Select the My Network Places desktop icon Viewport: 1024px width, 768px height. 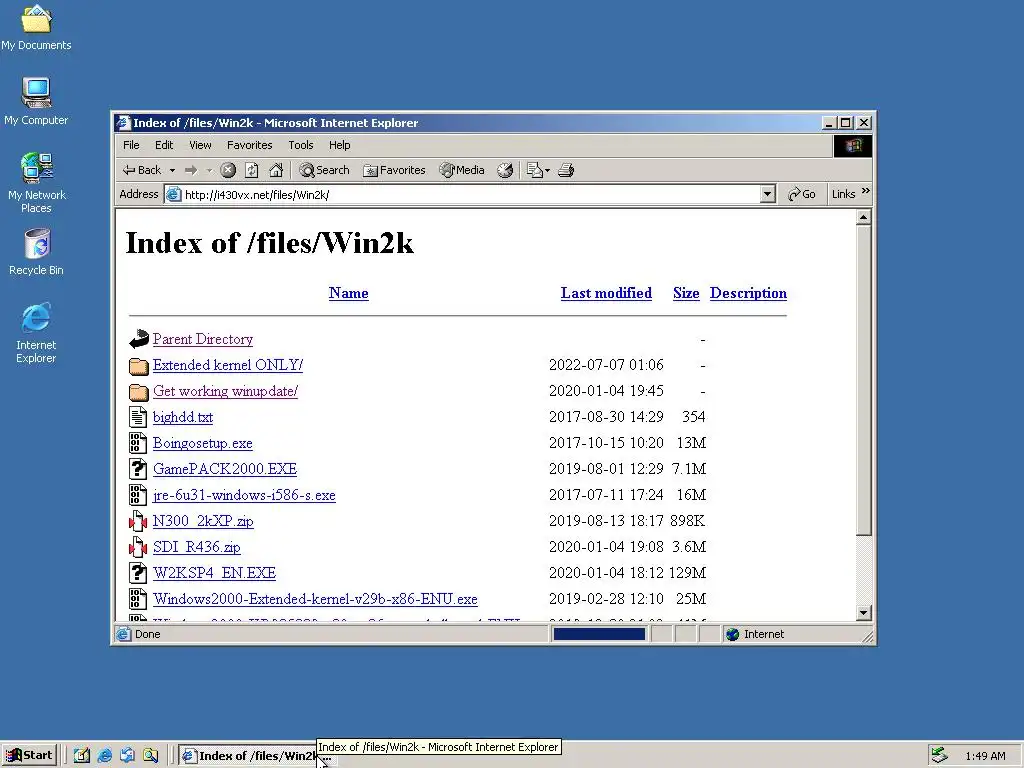(x=37, y=183)
